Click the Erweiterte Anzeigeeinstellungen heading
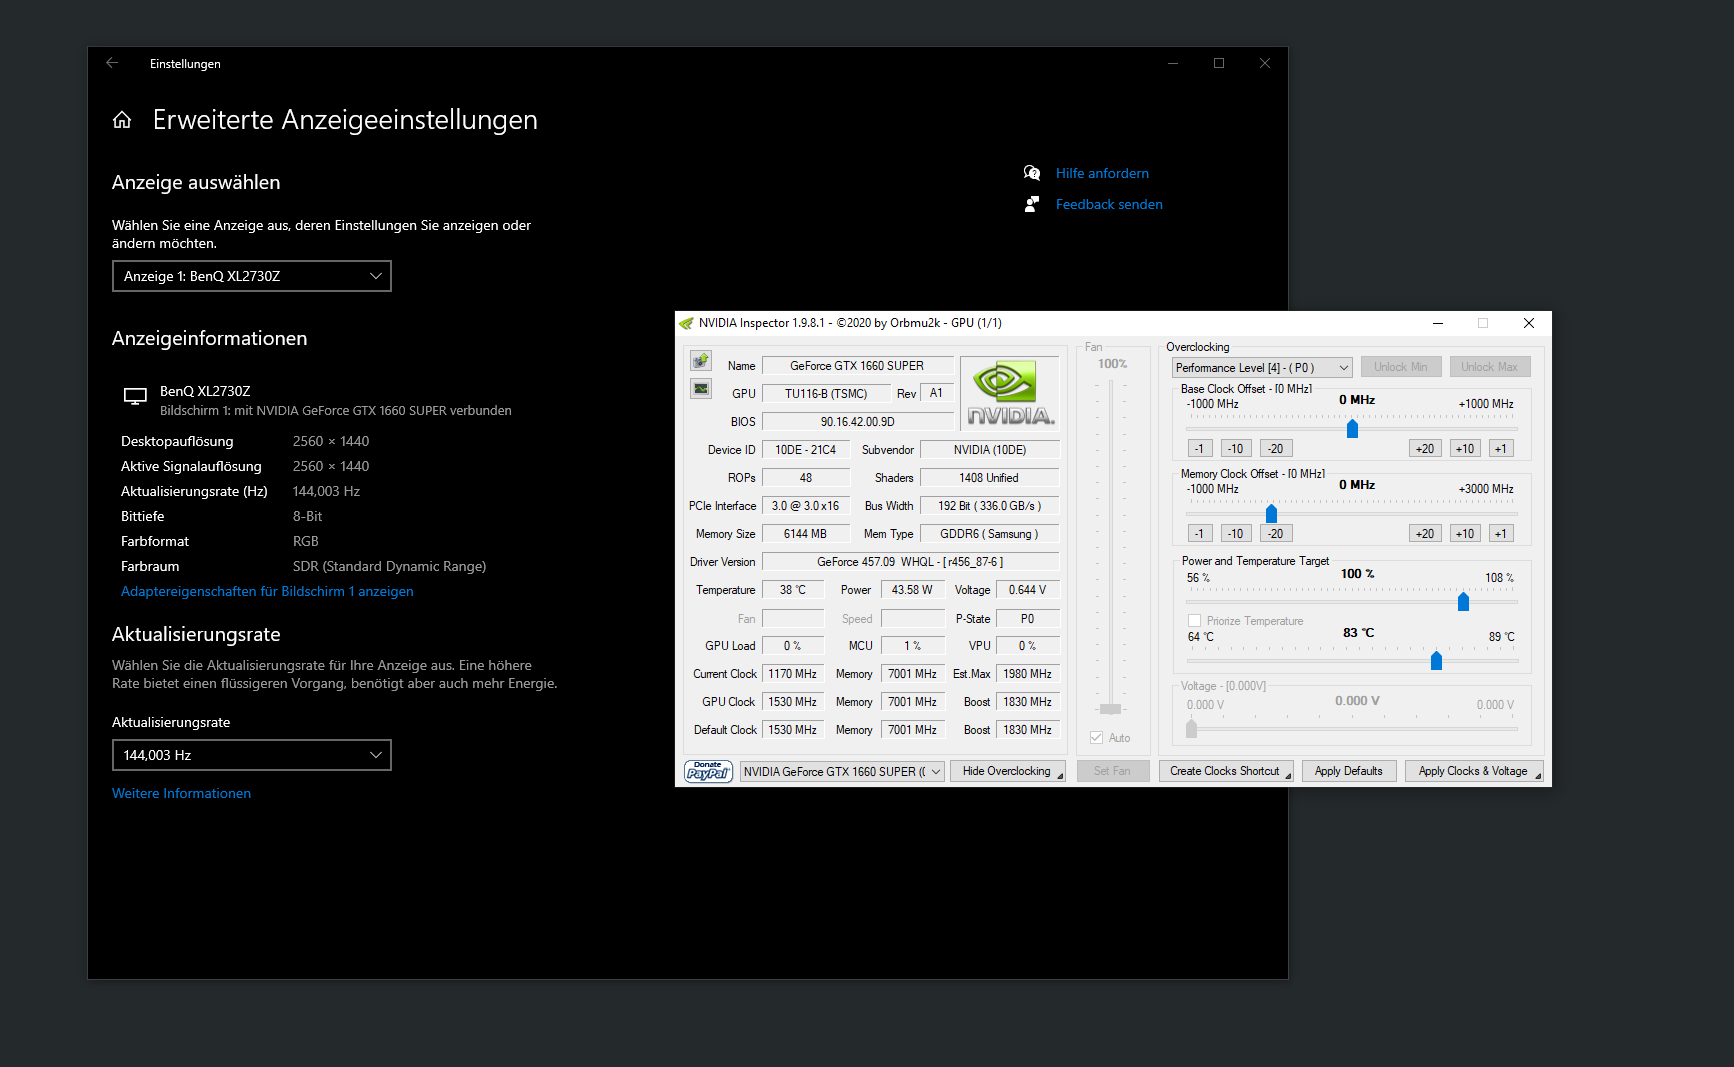Image resolution: width=1734 pixels, height=1067 pixels. click(x=345, y=120)
